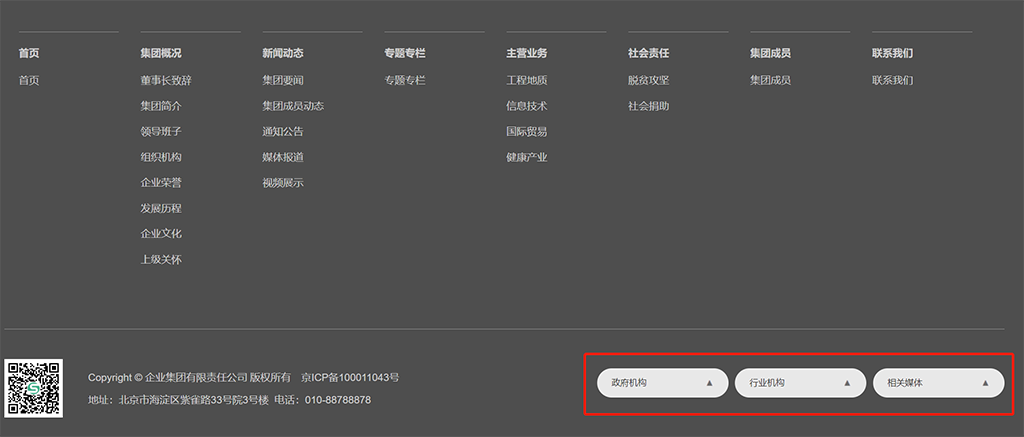Open 视频展示 link
Image resolution: width=1024 pixels, height=437 pixels.
[283, 183]
